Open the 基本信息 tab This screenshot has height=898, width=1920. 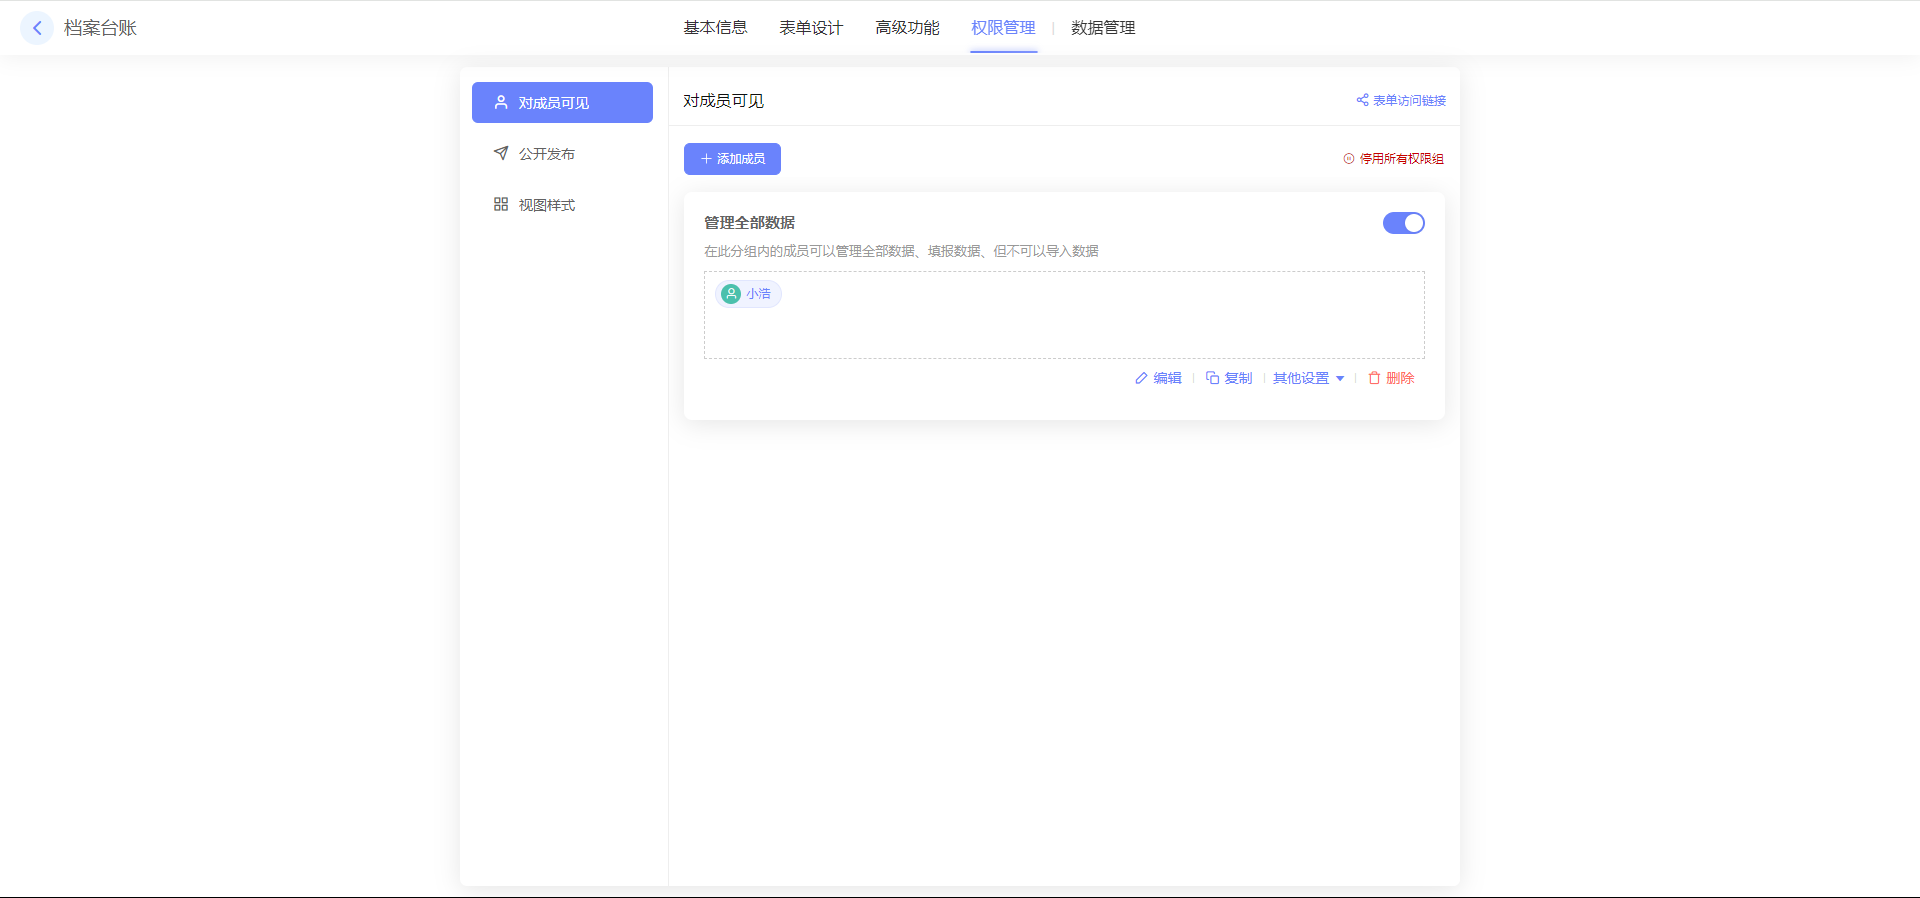(x=715, y=28)
